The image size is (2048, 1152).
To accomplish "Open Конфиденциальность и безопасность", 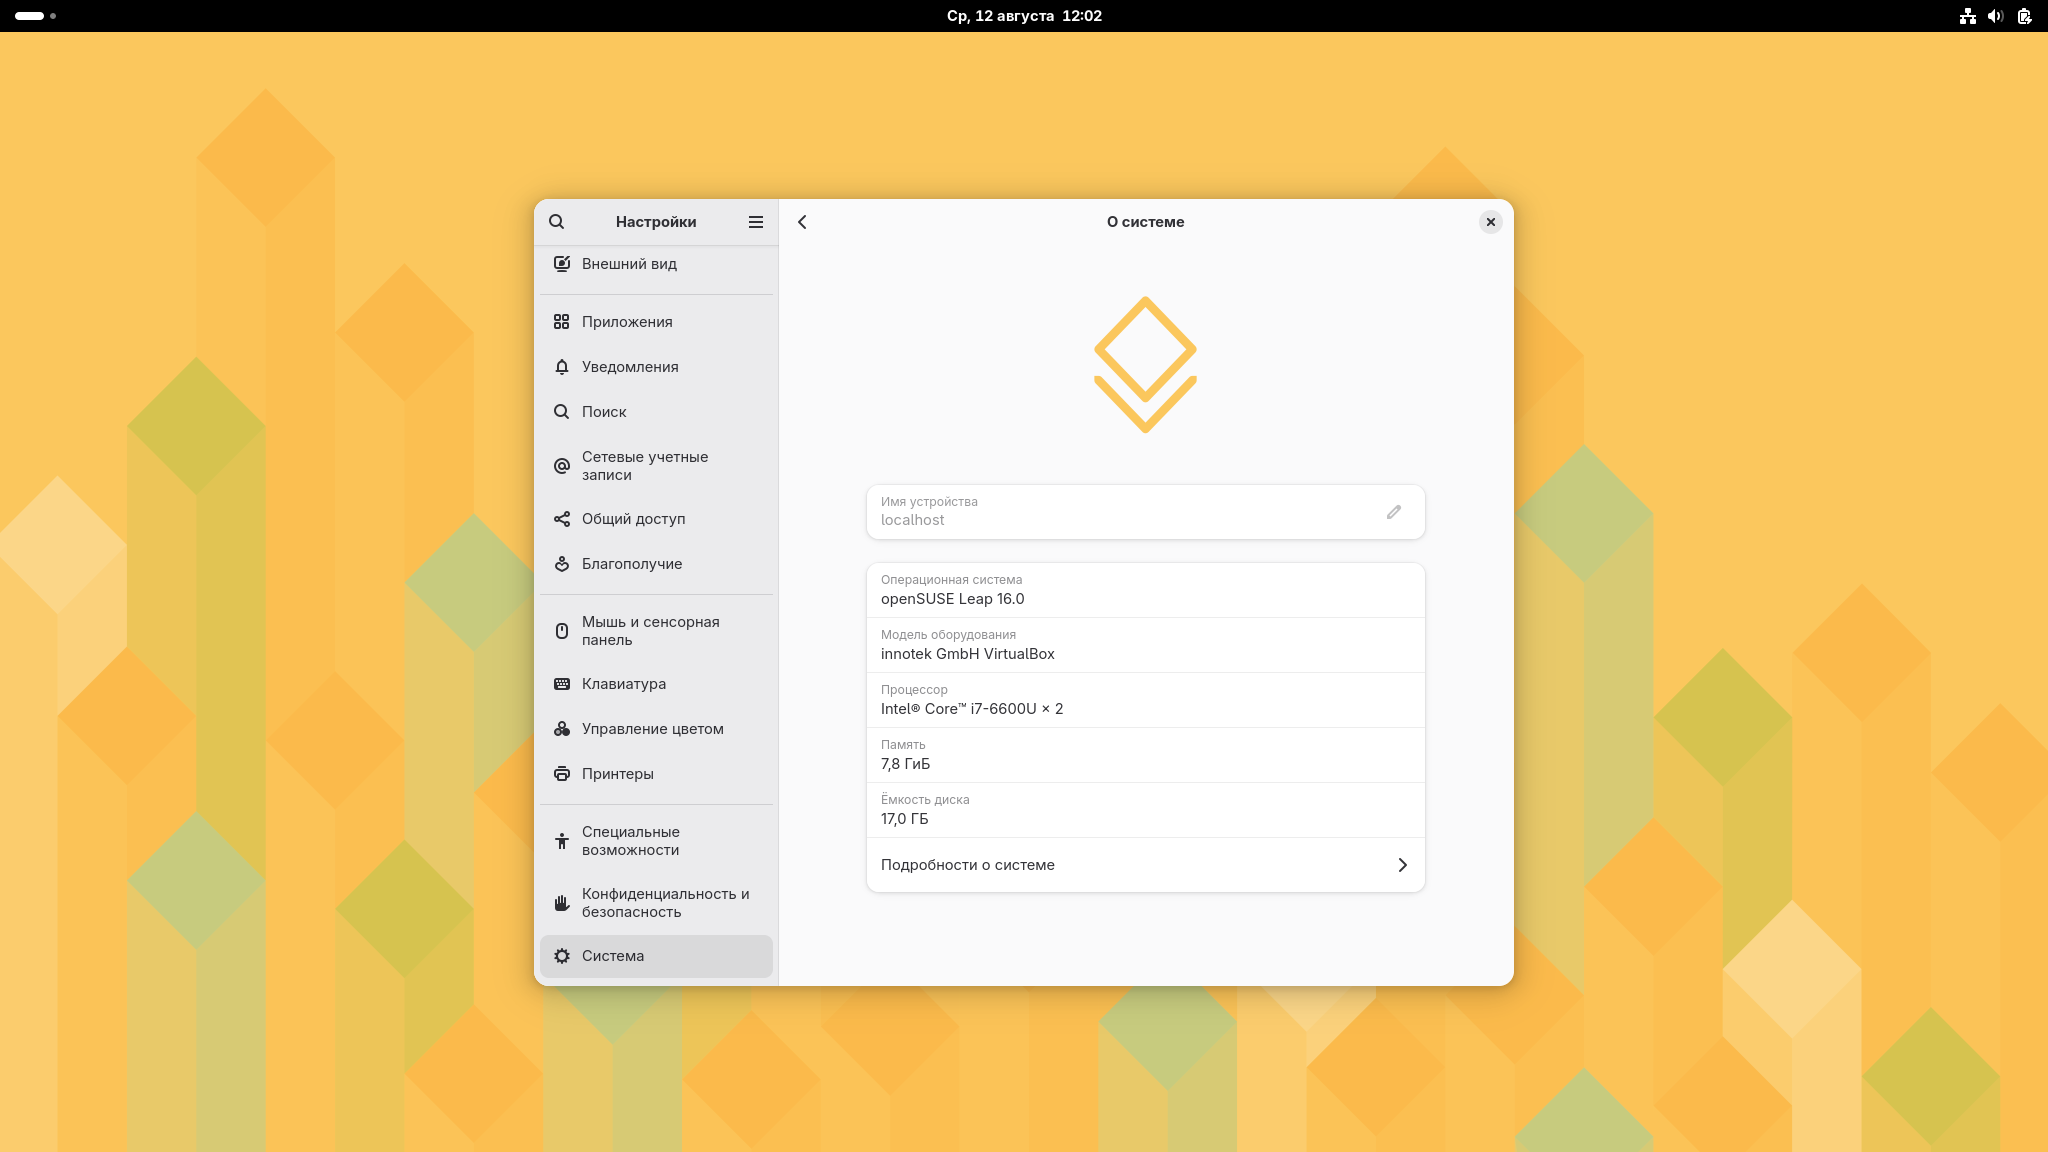I will click(x=656, y=903).
